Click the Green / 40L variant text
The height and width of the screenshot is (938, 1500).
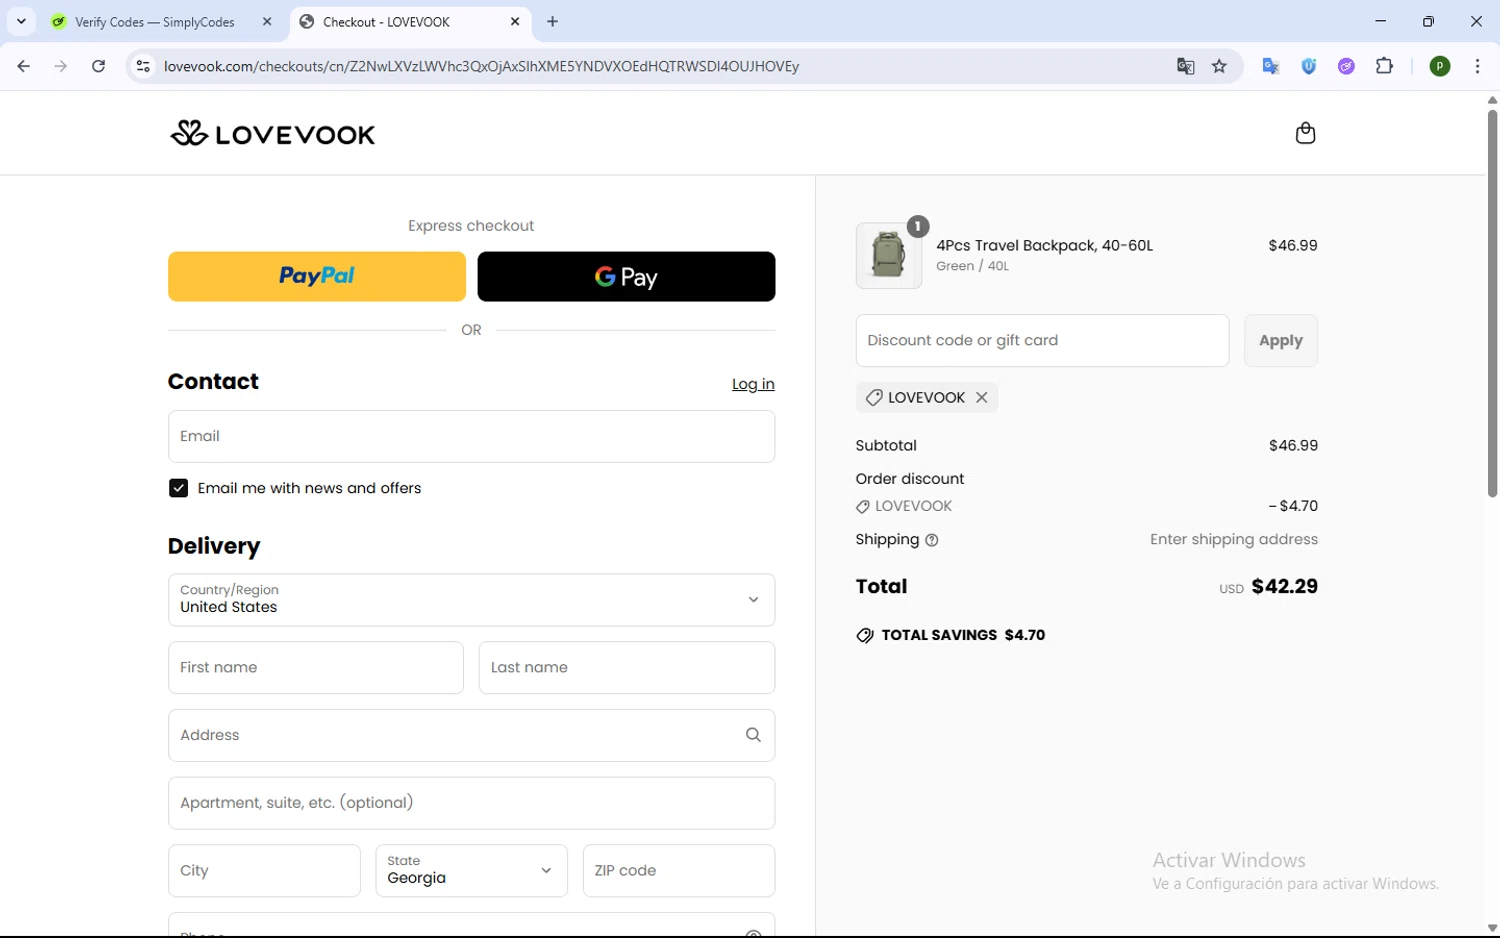[x=972, y=266]
